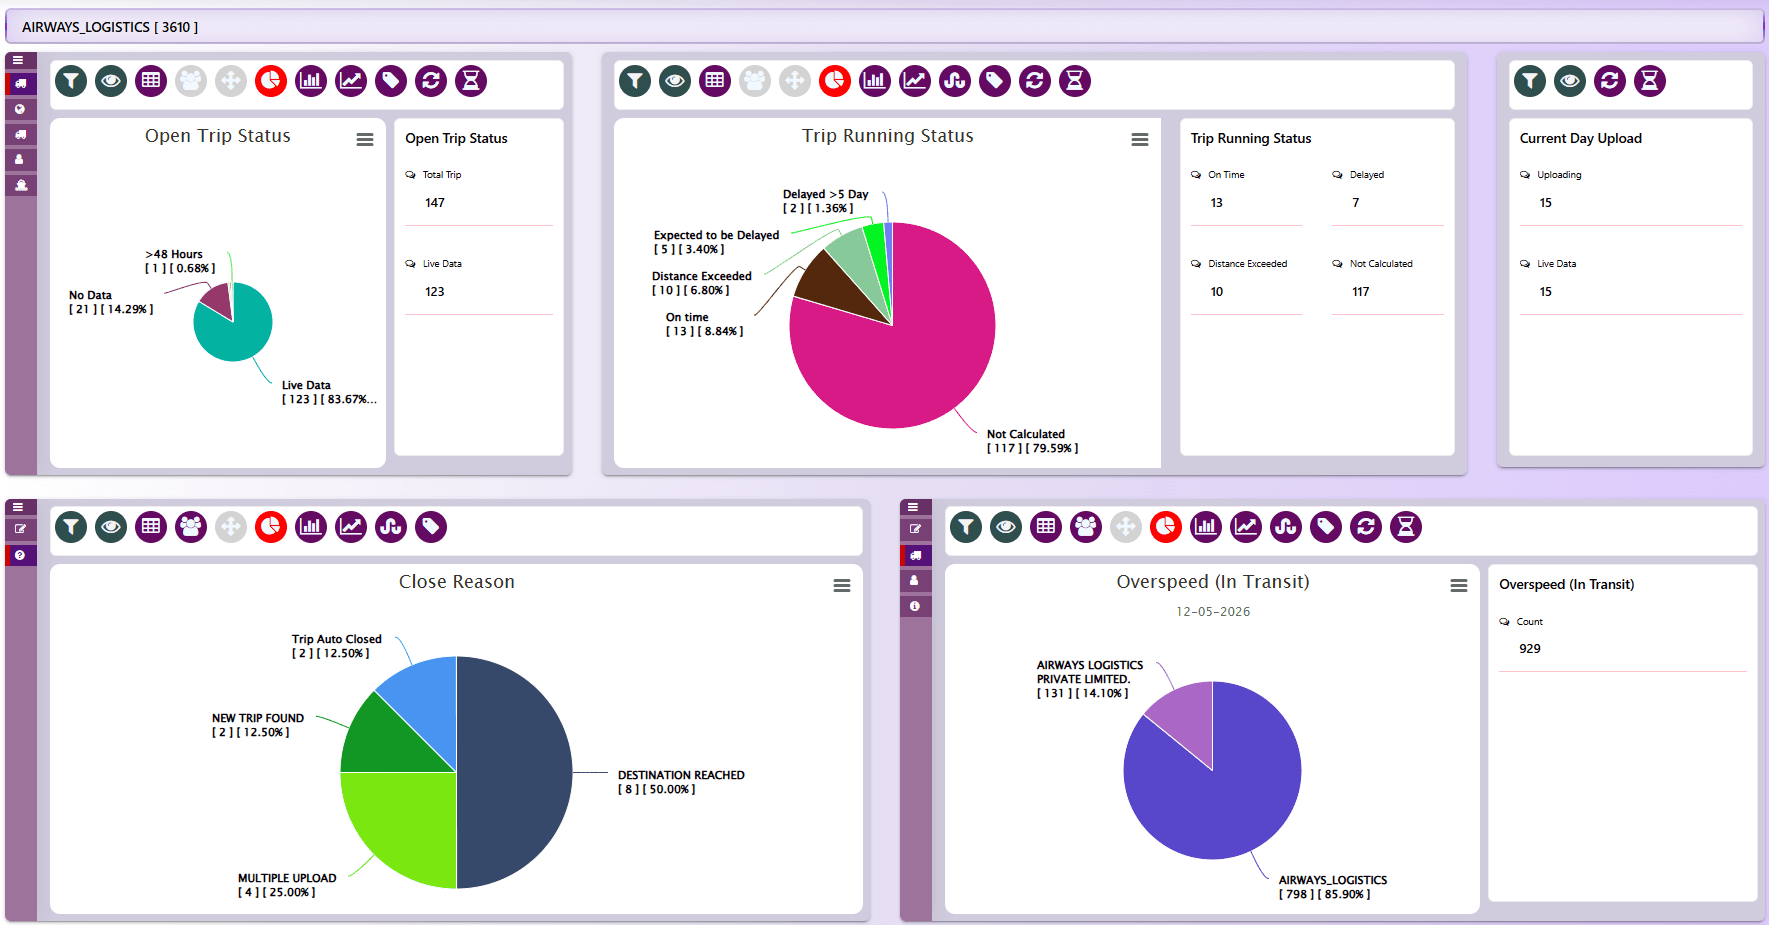1769x925 pixels.
Task: Show table view in Close Reason toolbar
Action: tap(151, 527)
